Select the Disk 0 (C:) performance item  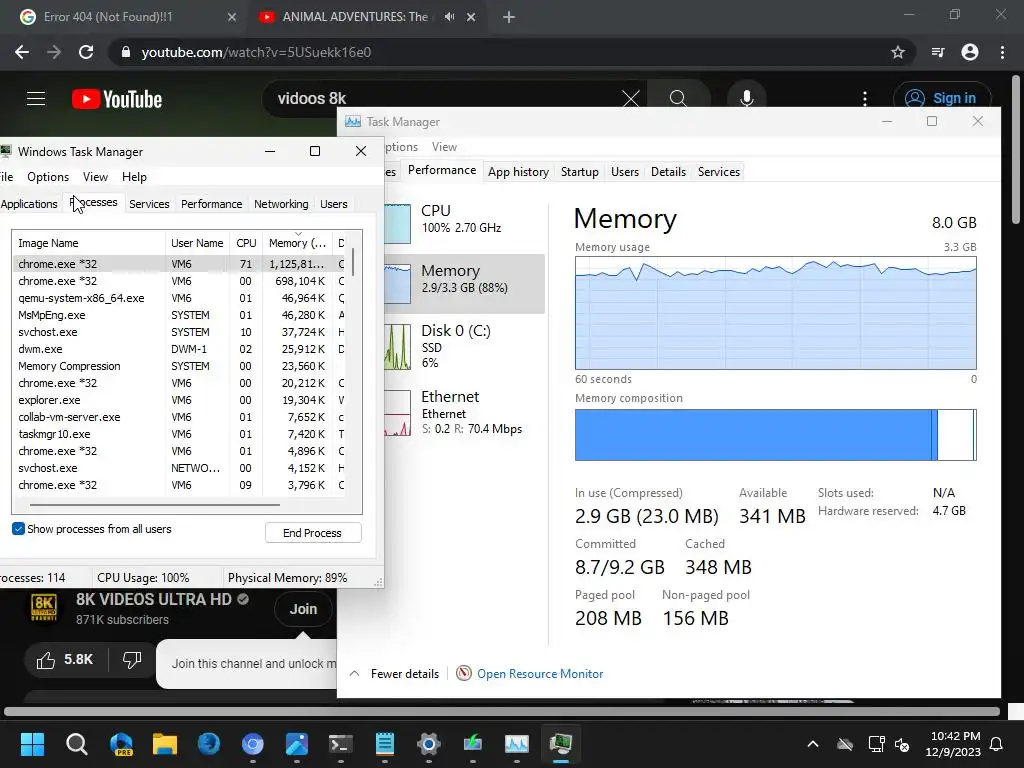[x=464, y=346]
